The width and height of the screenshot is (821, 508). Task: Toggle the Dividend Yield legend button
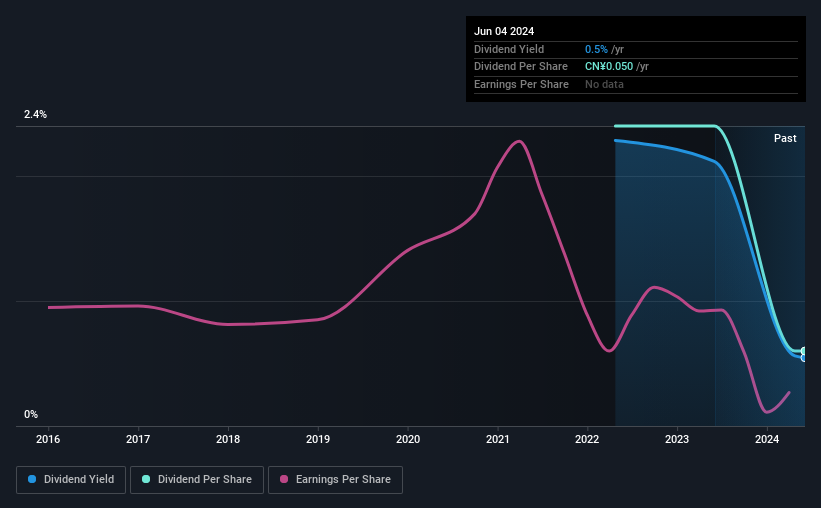coord(71,480)
